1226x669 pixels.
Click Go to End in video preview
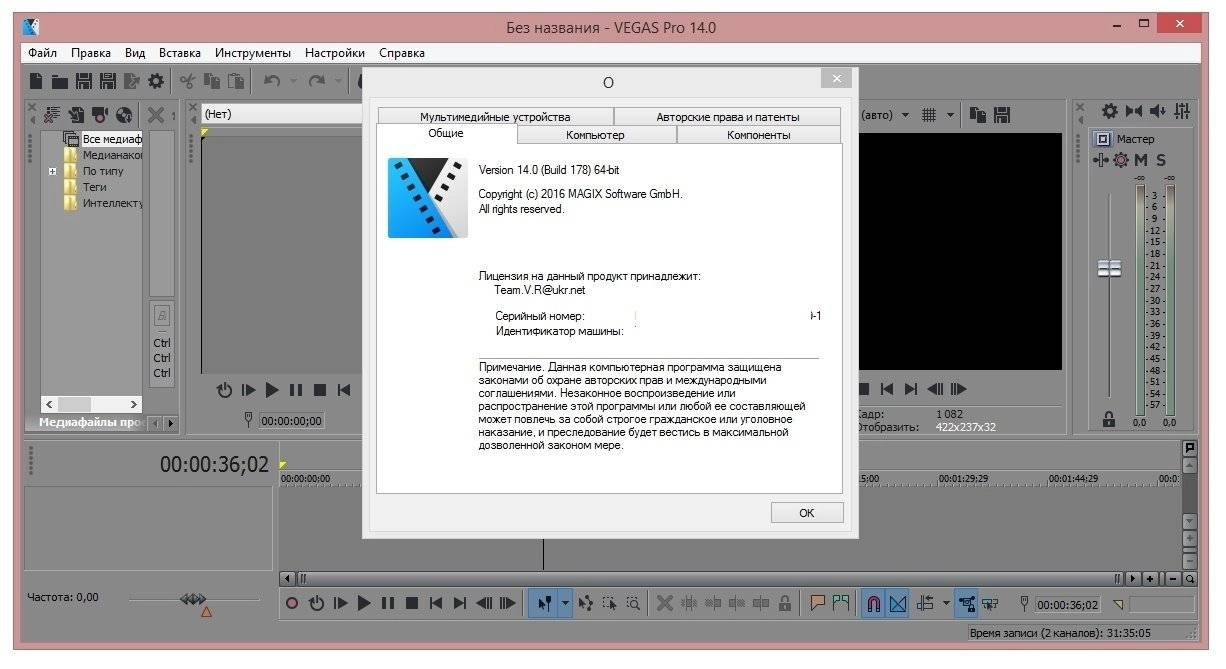point(910,389)
